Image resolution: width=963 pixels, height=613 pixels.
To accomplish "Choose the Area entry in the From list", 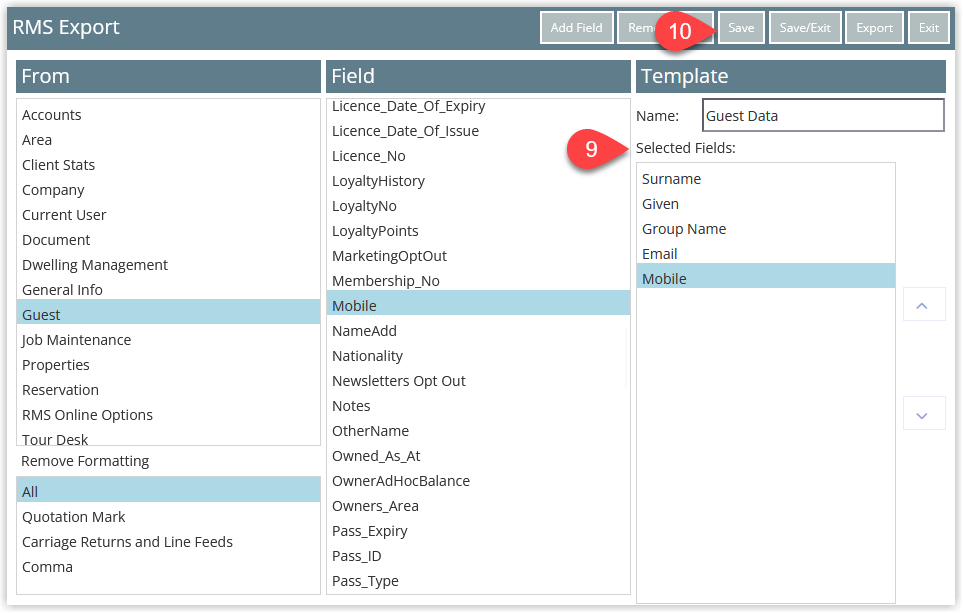I will (x=168, y=140).
